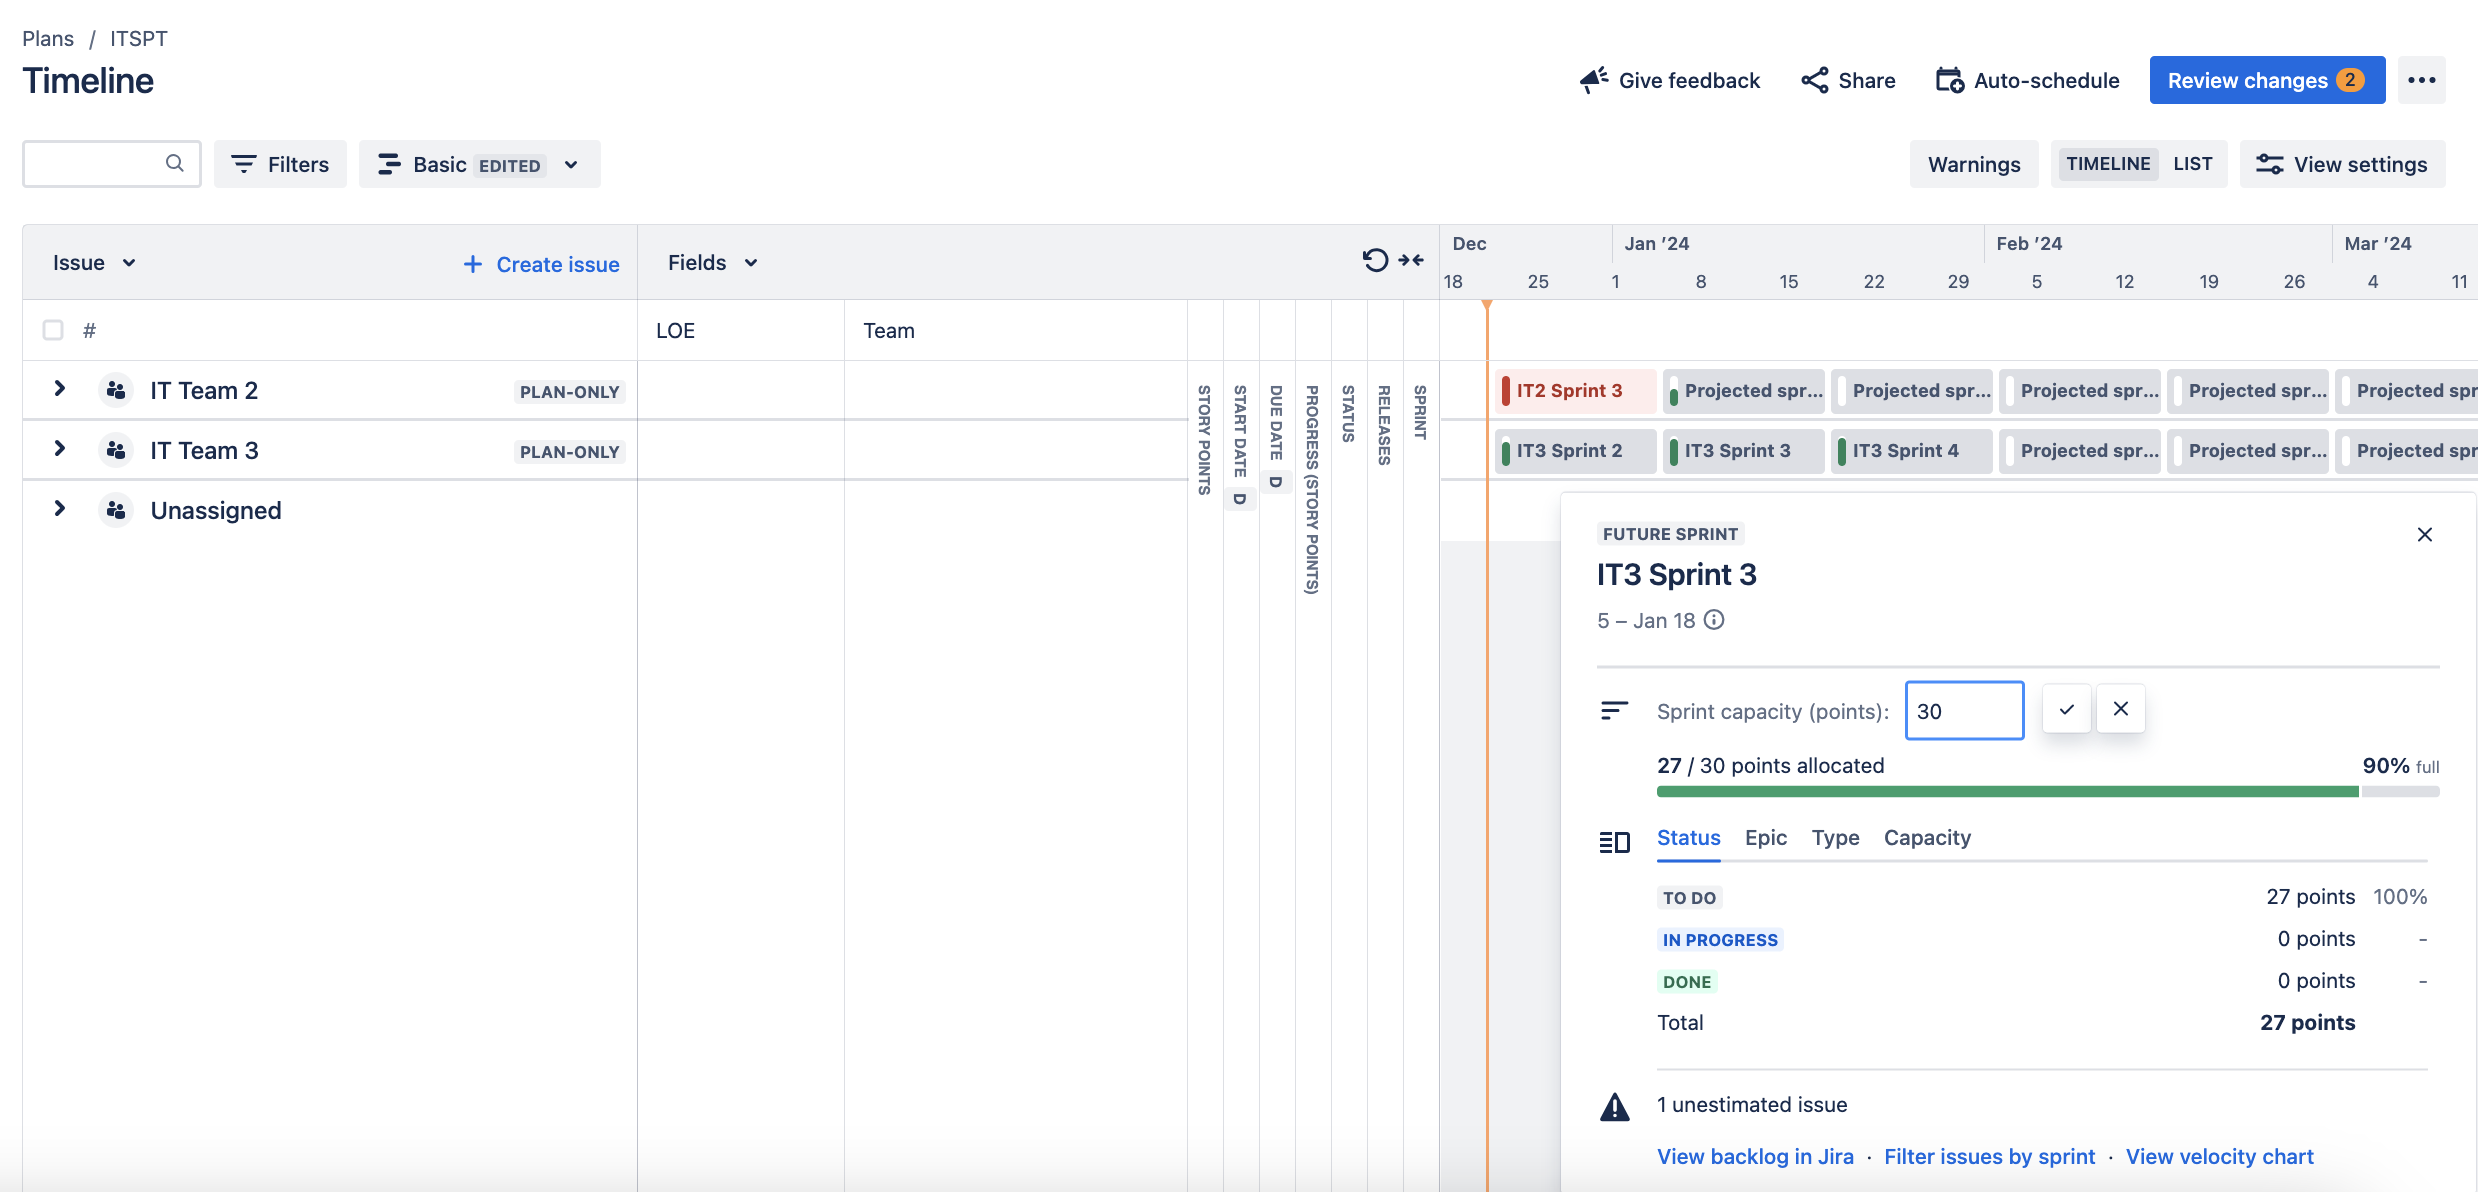
Task: Confirm sprint capacity with the checkmark
Action: (2066, 709)
